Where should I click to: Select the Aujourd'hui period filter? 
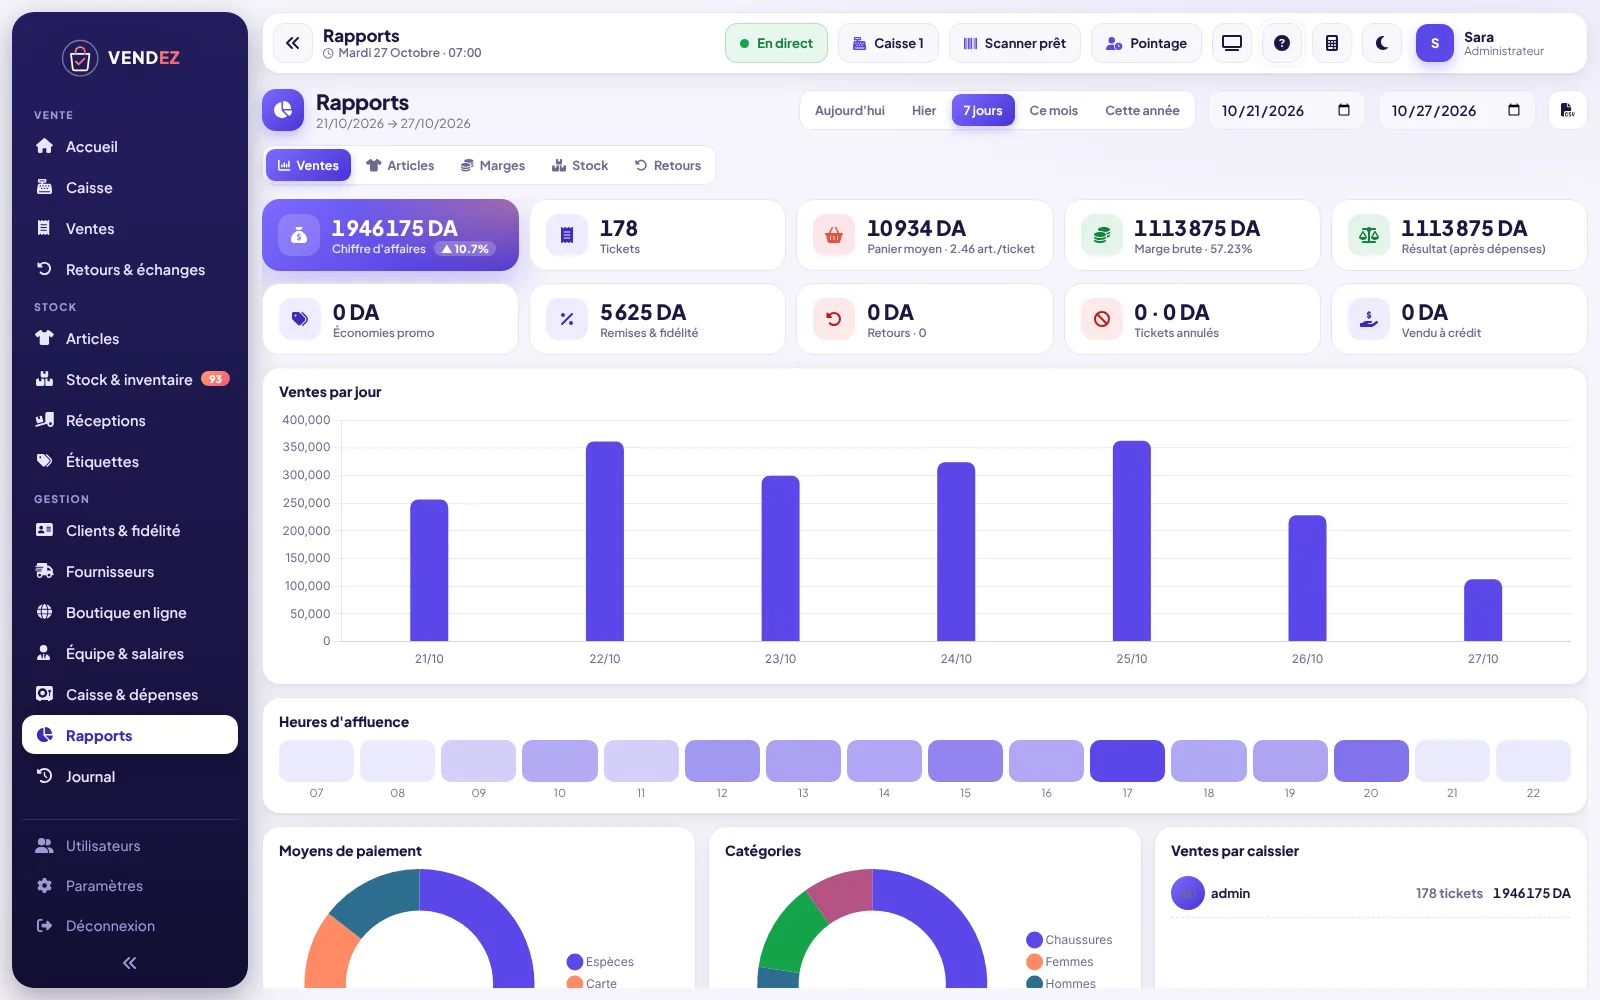pos(850,111)
